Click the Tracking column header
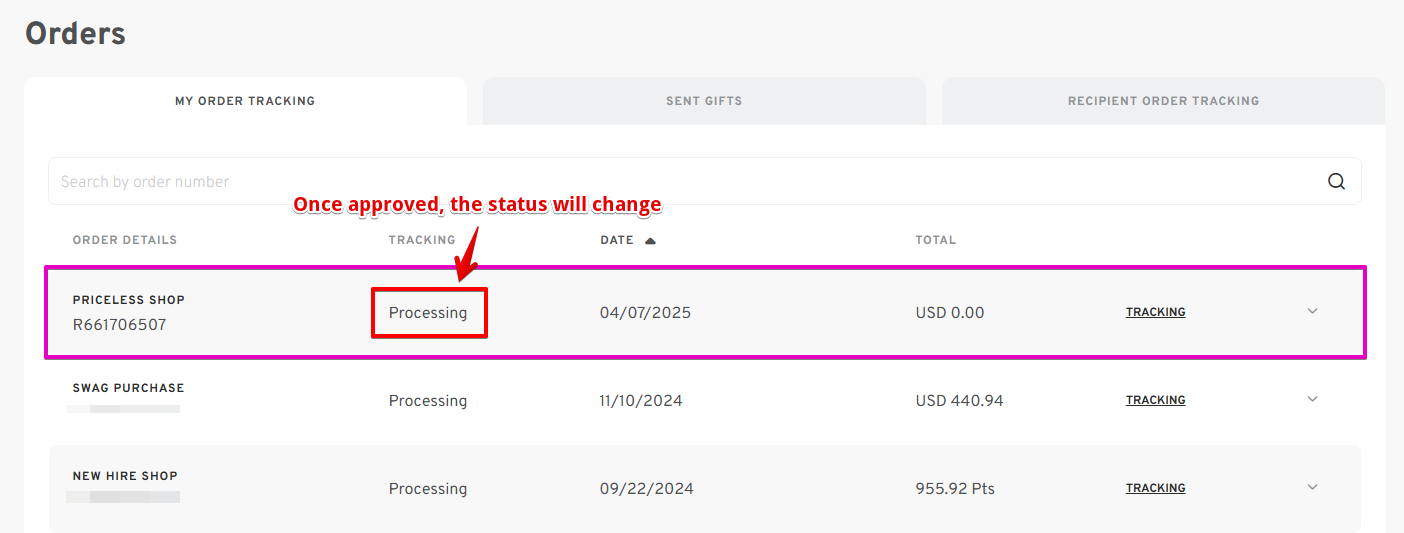Screen dimensions: 1404x533 422,240
